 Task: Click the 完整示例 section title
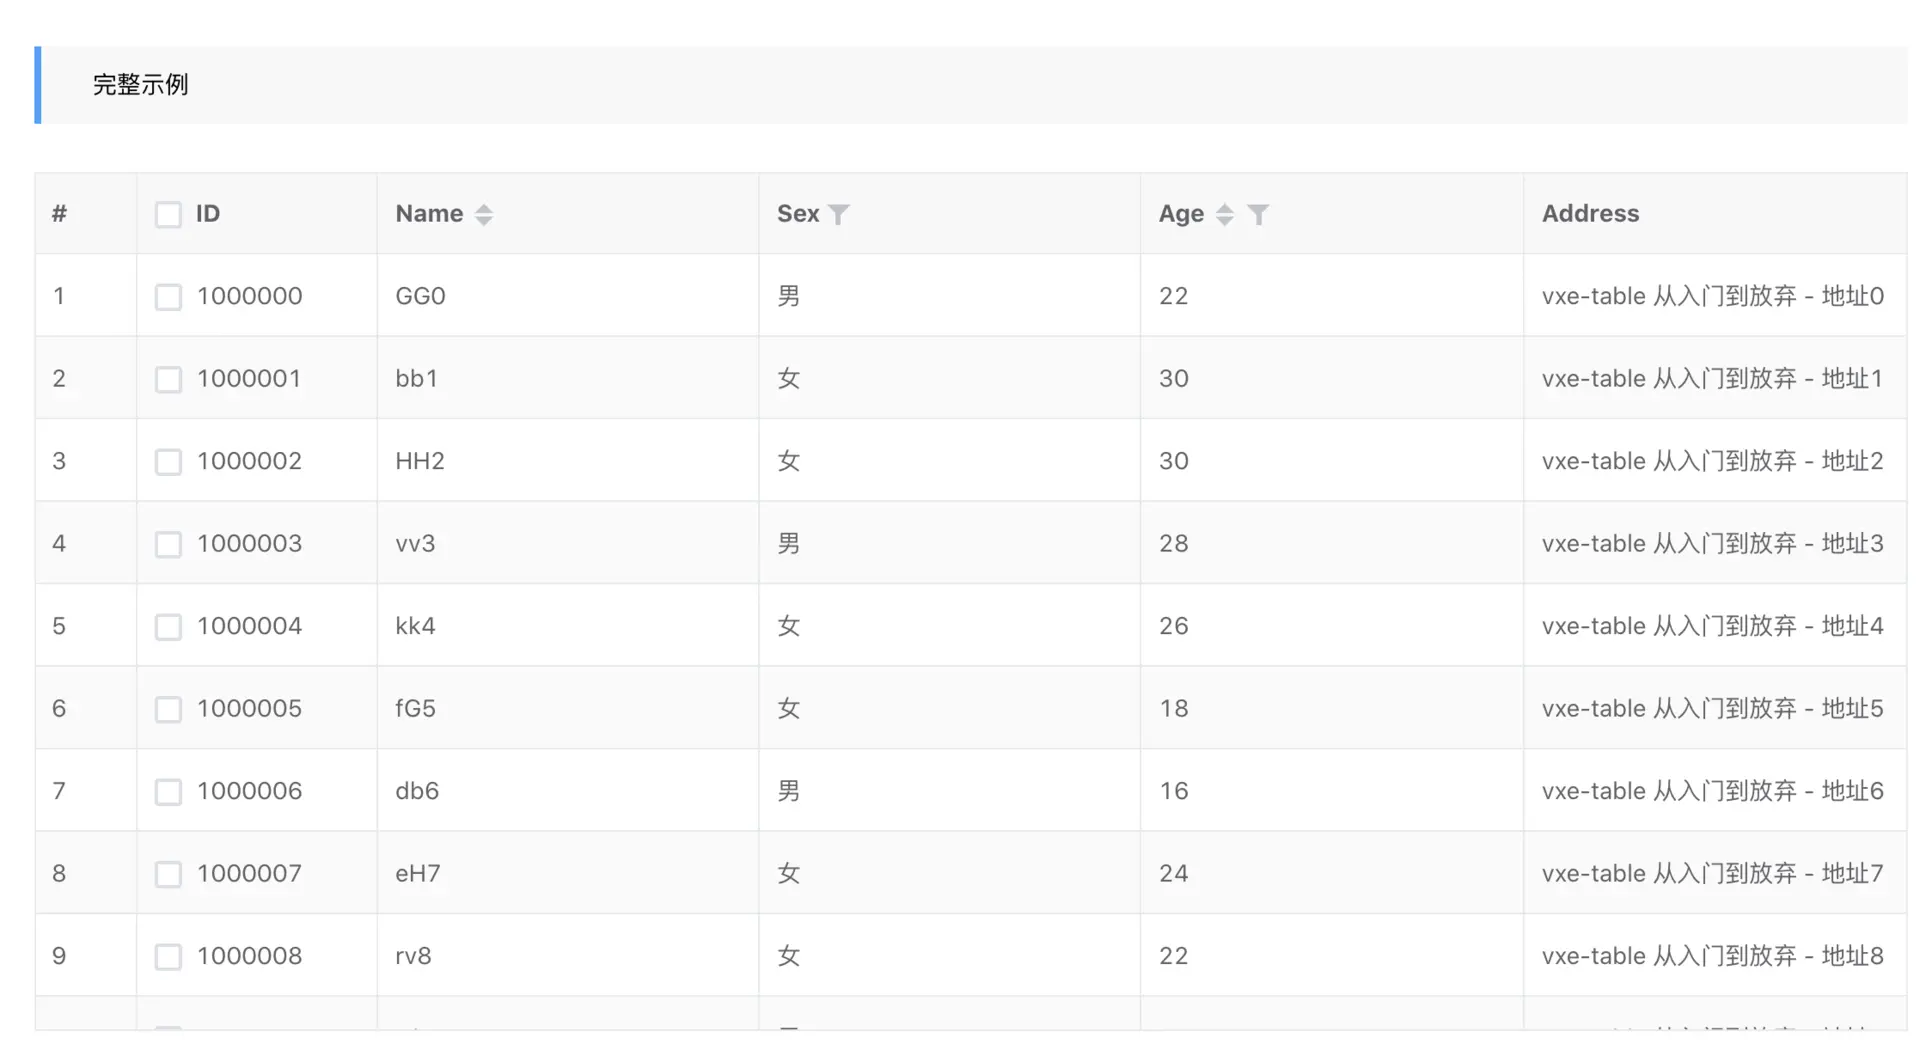140,85
